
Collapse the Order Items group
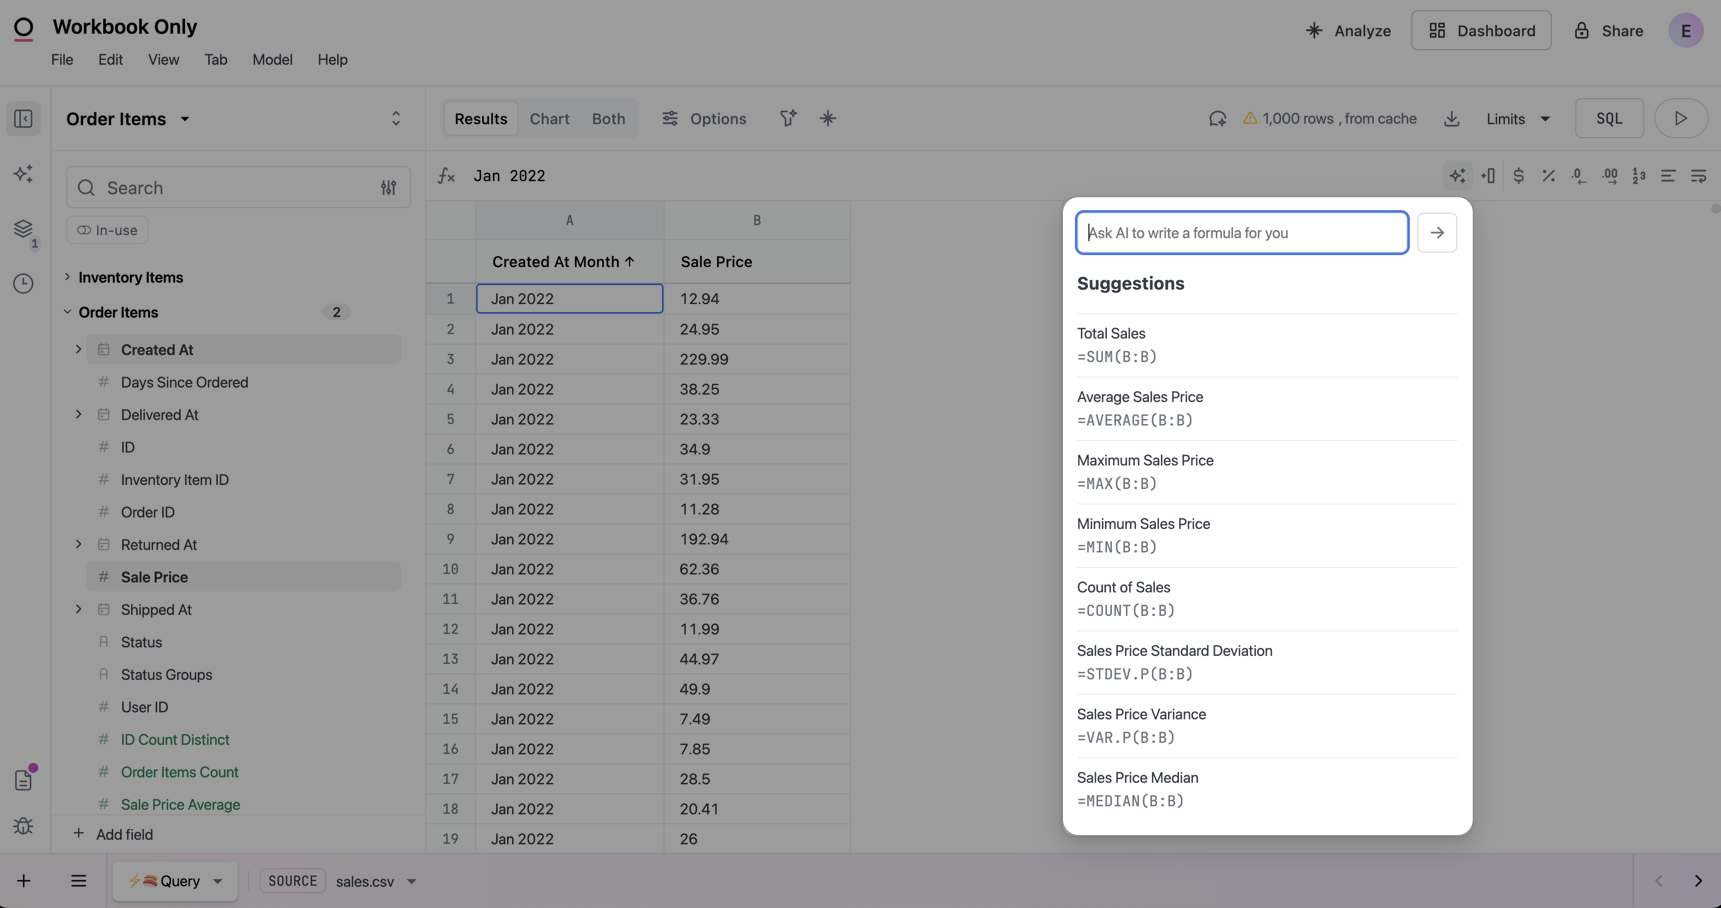pos(67,312)
